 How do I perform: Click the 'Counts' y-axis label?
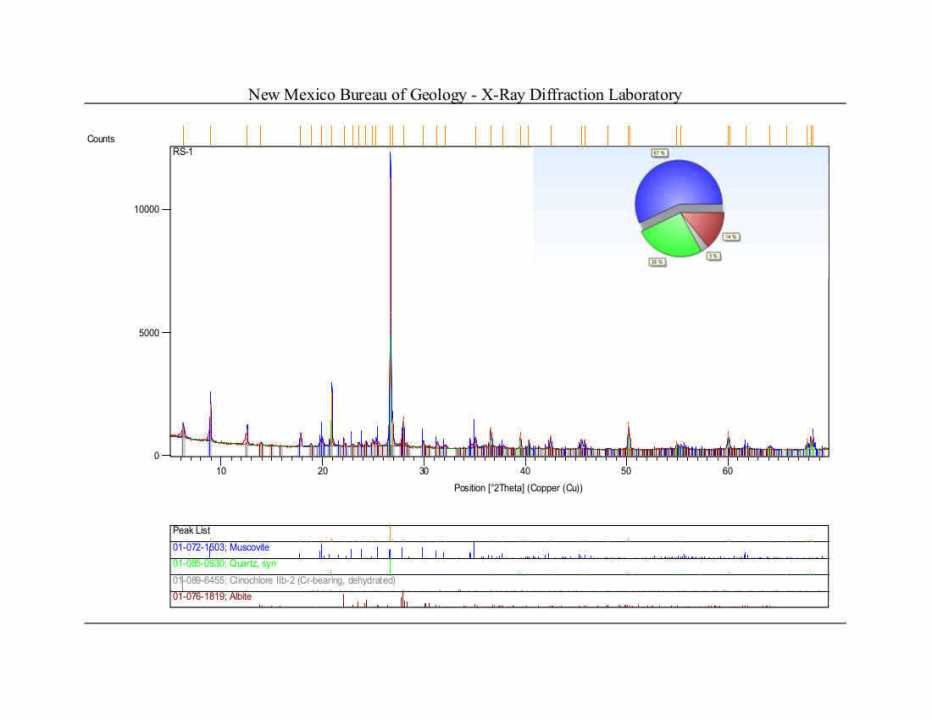click(x=100, y=139)
